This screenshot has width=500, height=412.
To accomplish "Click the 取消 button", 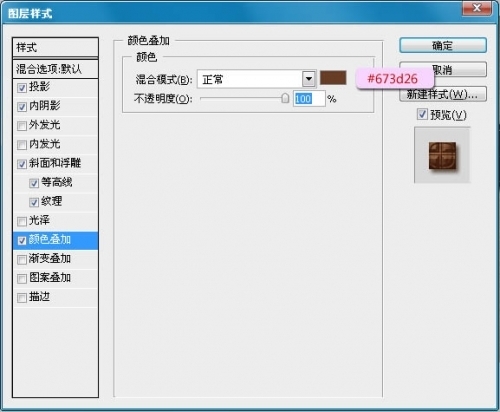I will [x=443, y=70].
